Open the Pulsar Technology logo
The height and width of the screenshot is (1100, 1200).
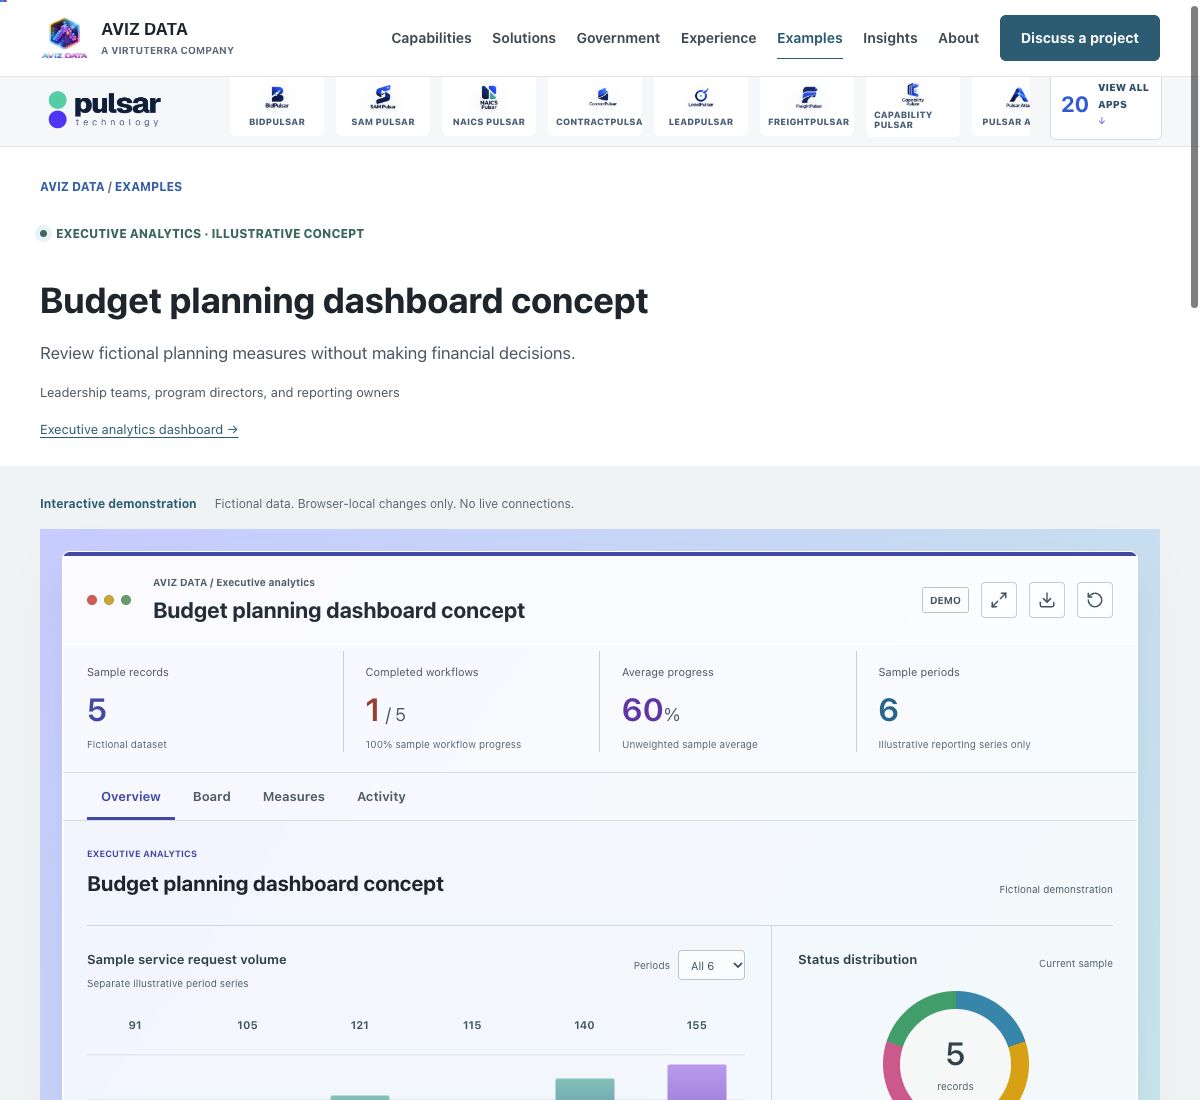pyautogui.click(x=104, y=109)
